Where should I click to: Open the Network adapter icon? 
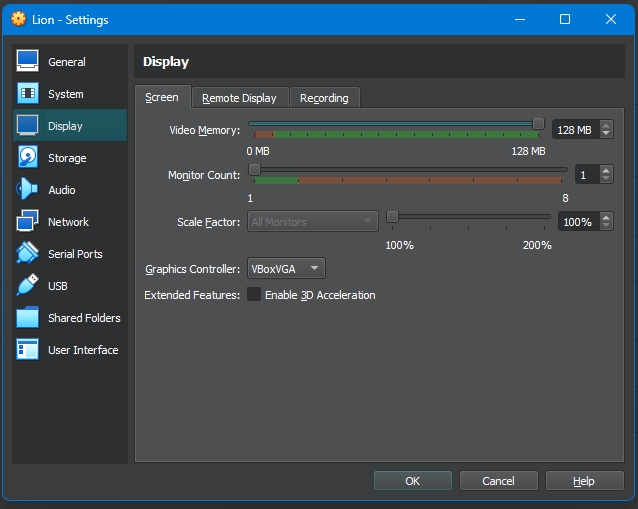[x=28, y=222]
